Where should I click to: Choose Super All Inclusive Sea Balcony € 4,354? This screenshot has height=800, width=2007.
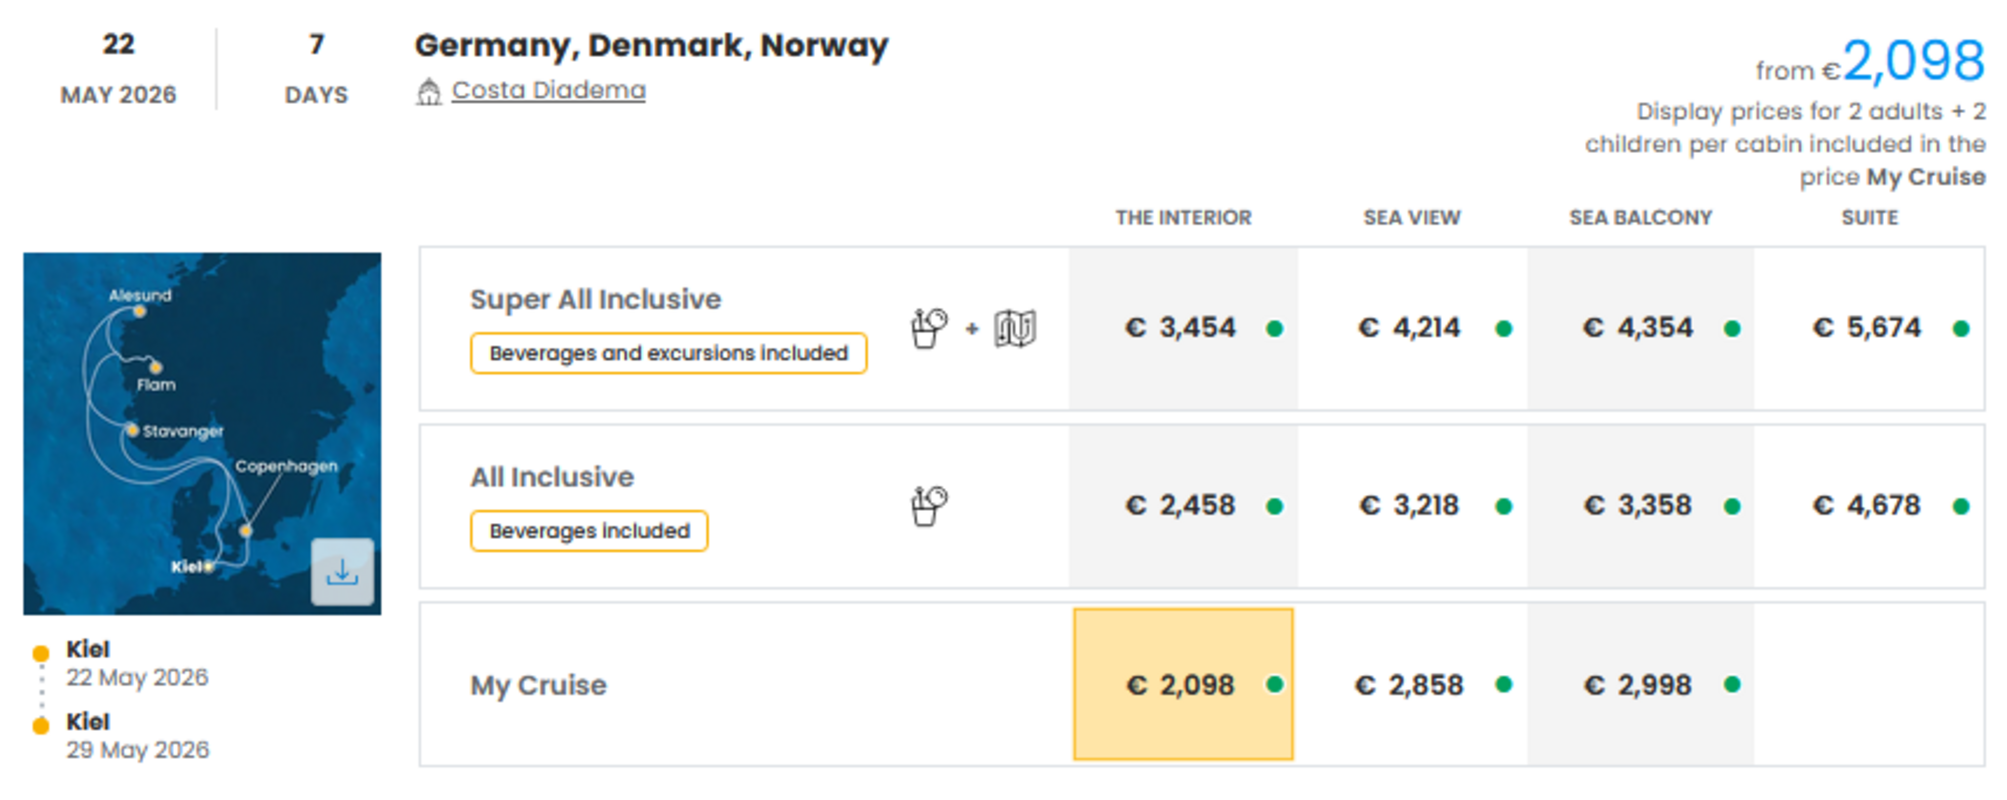pyautogui.click(x=1638, y=328)
